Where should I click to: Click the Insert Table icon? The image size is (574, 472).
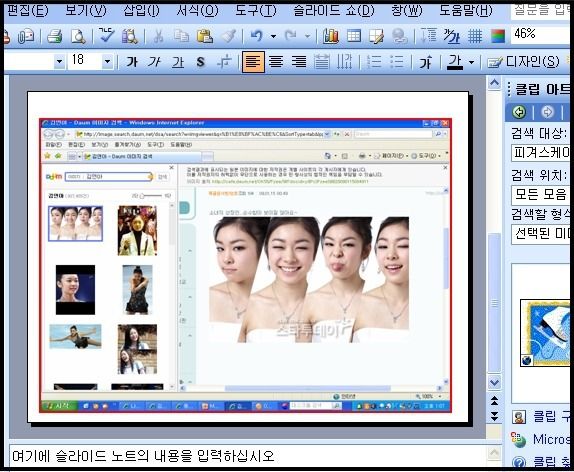point(354,36)
